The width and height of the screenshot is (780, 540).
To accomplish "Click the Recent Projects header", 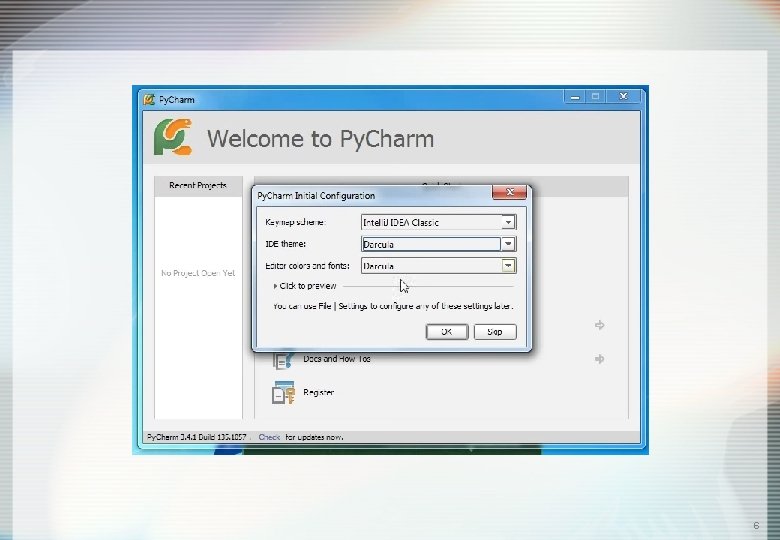I will pyautogui.click(x=198, y=185).
